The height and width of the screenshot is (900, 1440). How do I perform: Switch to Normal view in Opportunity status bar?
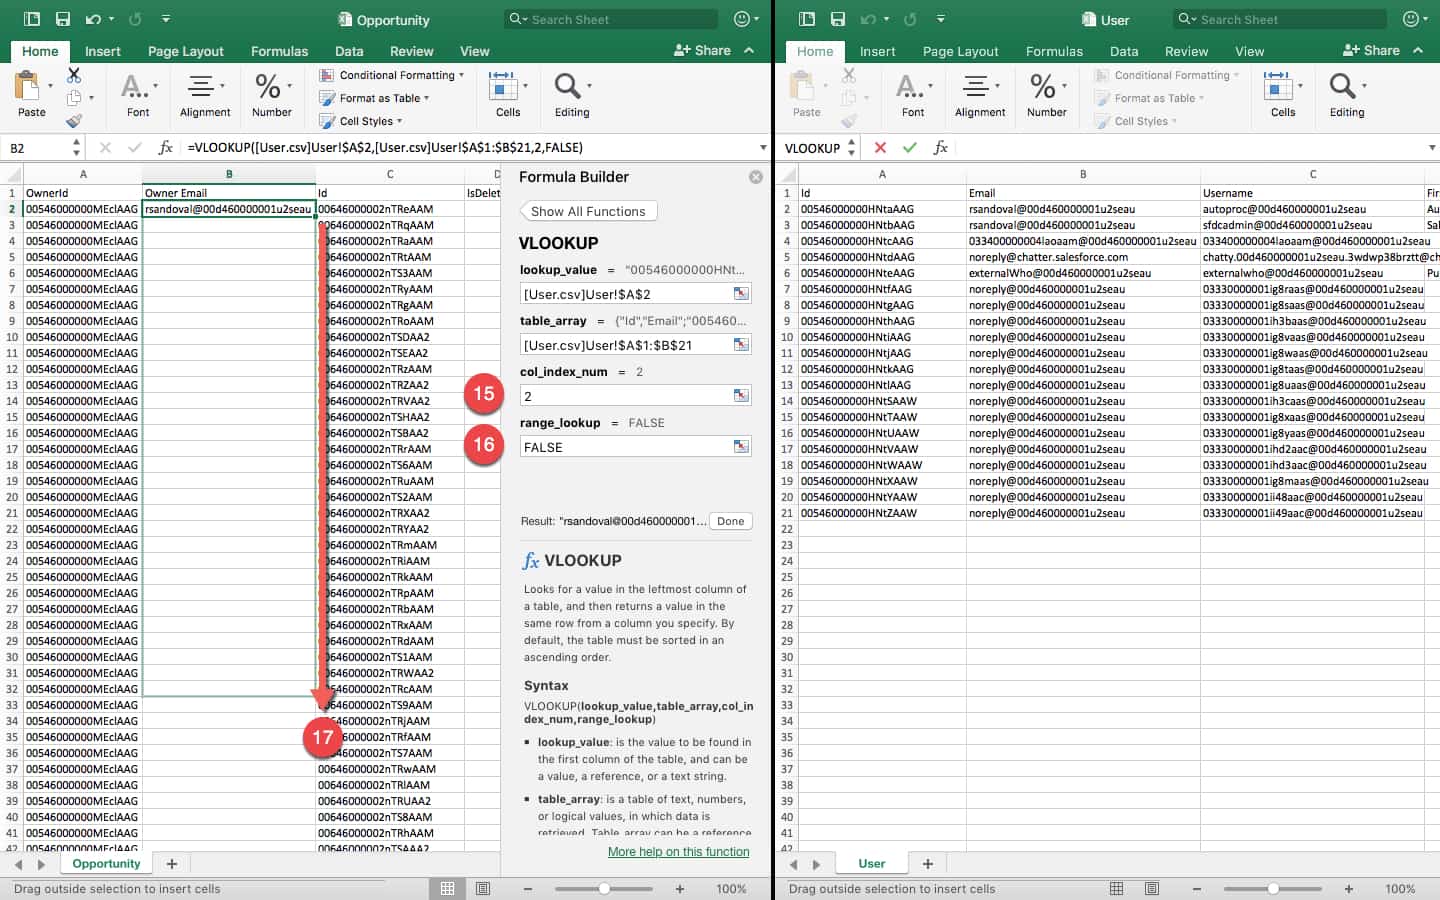point(447,888)
